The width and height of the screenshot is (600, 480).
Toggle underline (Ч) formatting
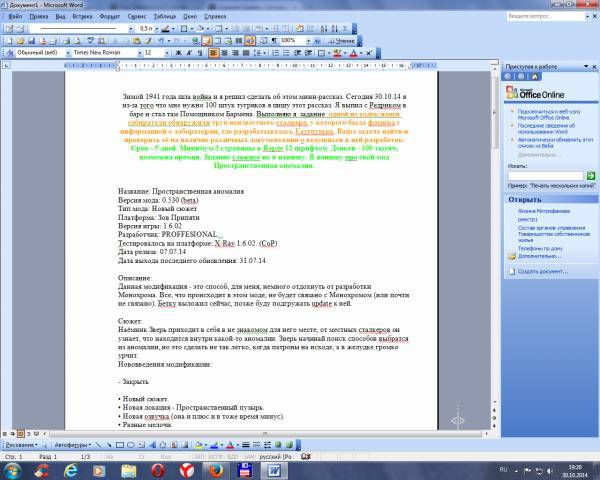197,52
